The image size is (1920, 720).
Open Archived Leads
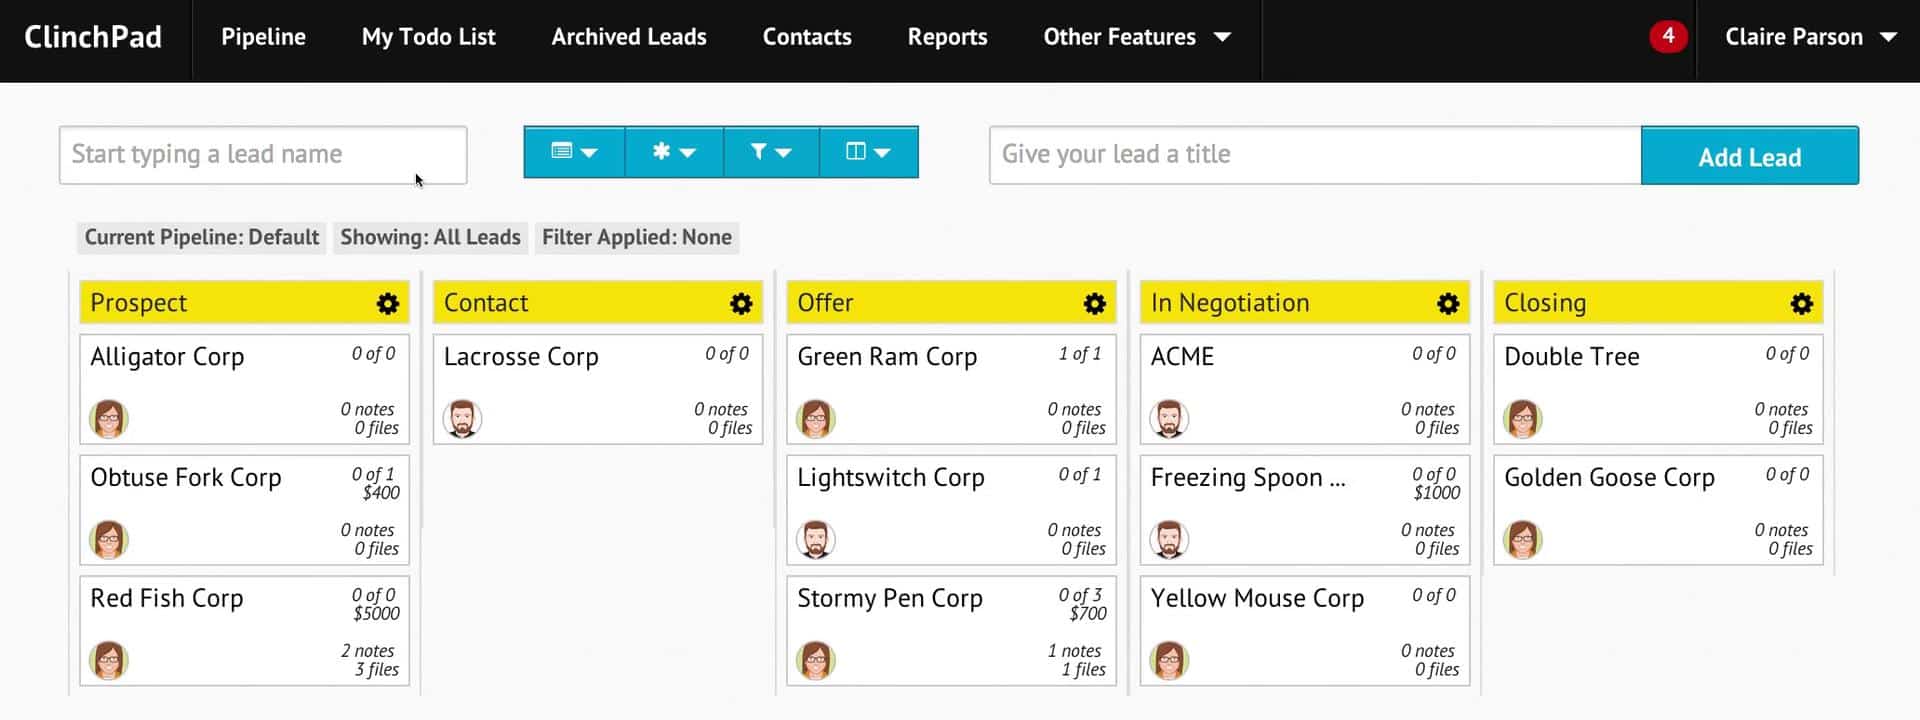pos(629,37)
